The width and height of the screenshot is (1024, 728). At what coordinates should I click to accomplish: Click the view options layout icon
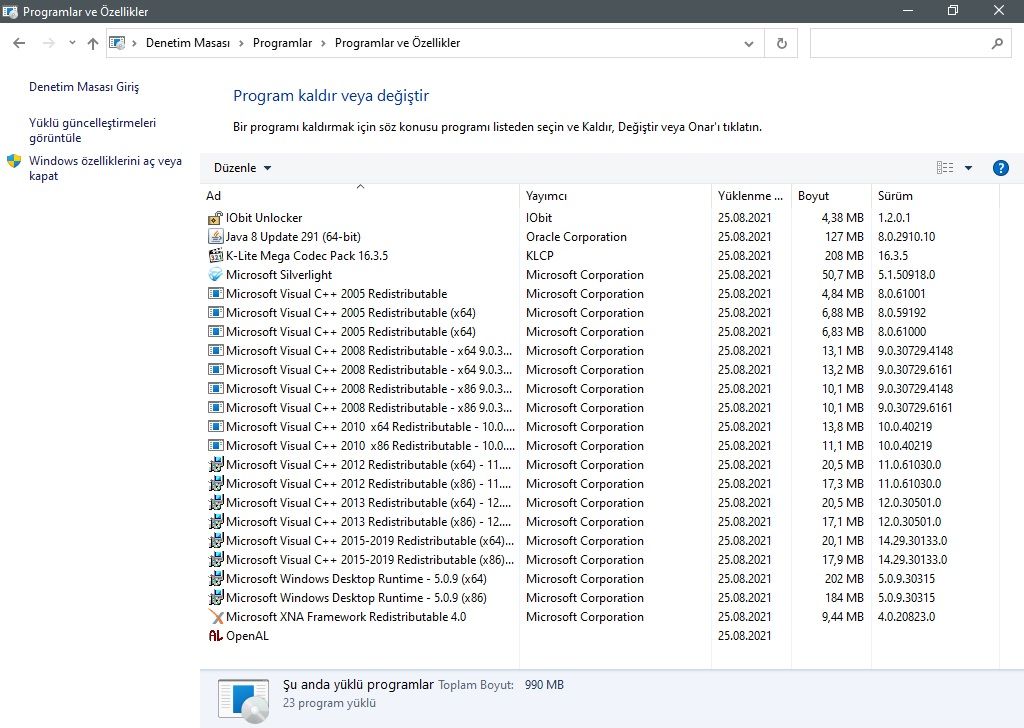point(945,168)
